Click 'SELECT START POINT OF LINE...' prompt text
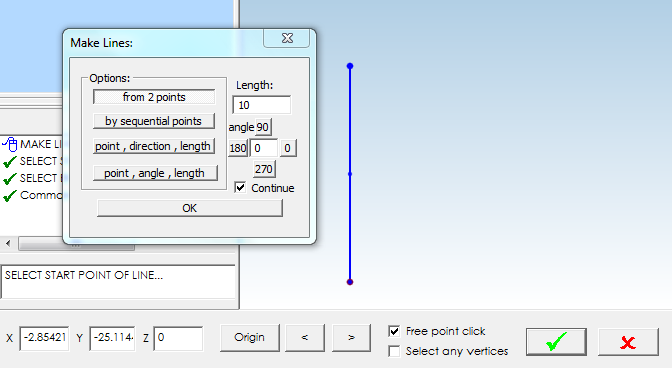This screenshot has height=368, width=672. pos(84,275)
